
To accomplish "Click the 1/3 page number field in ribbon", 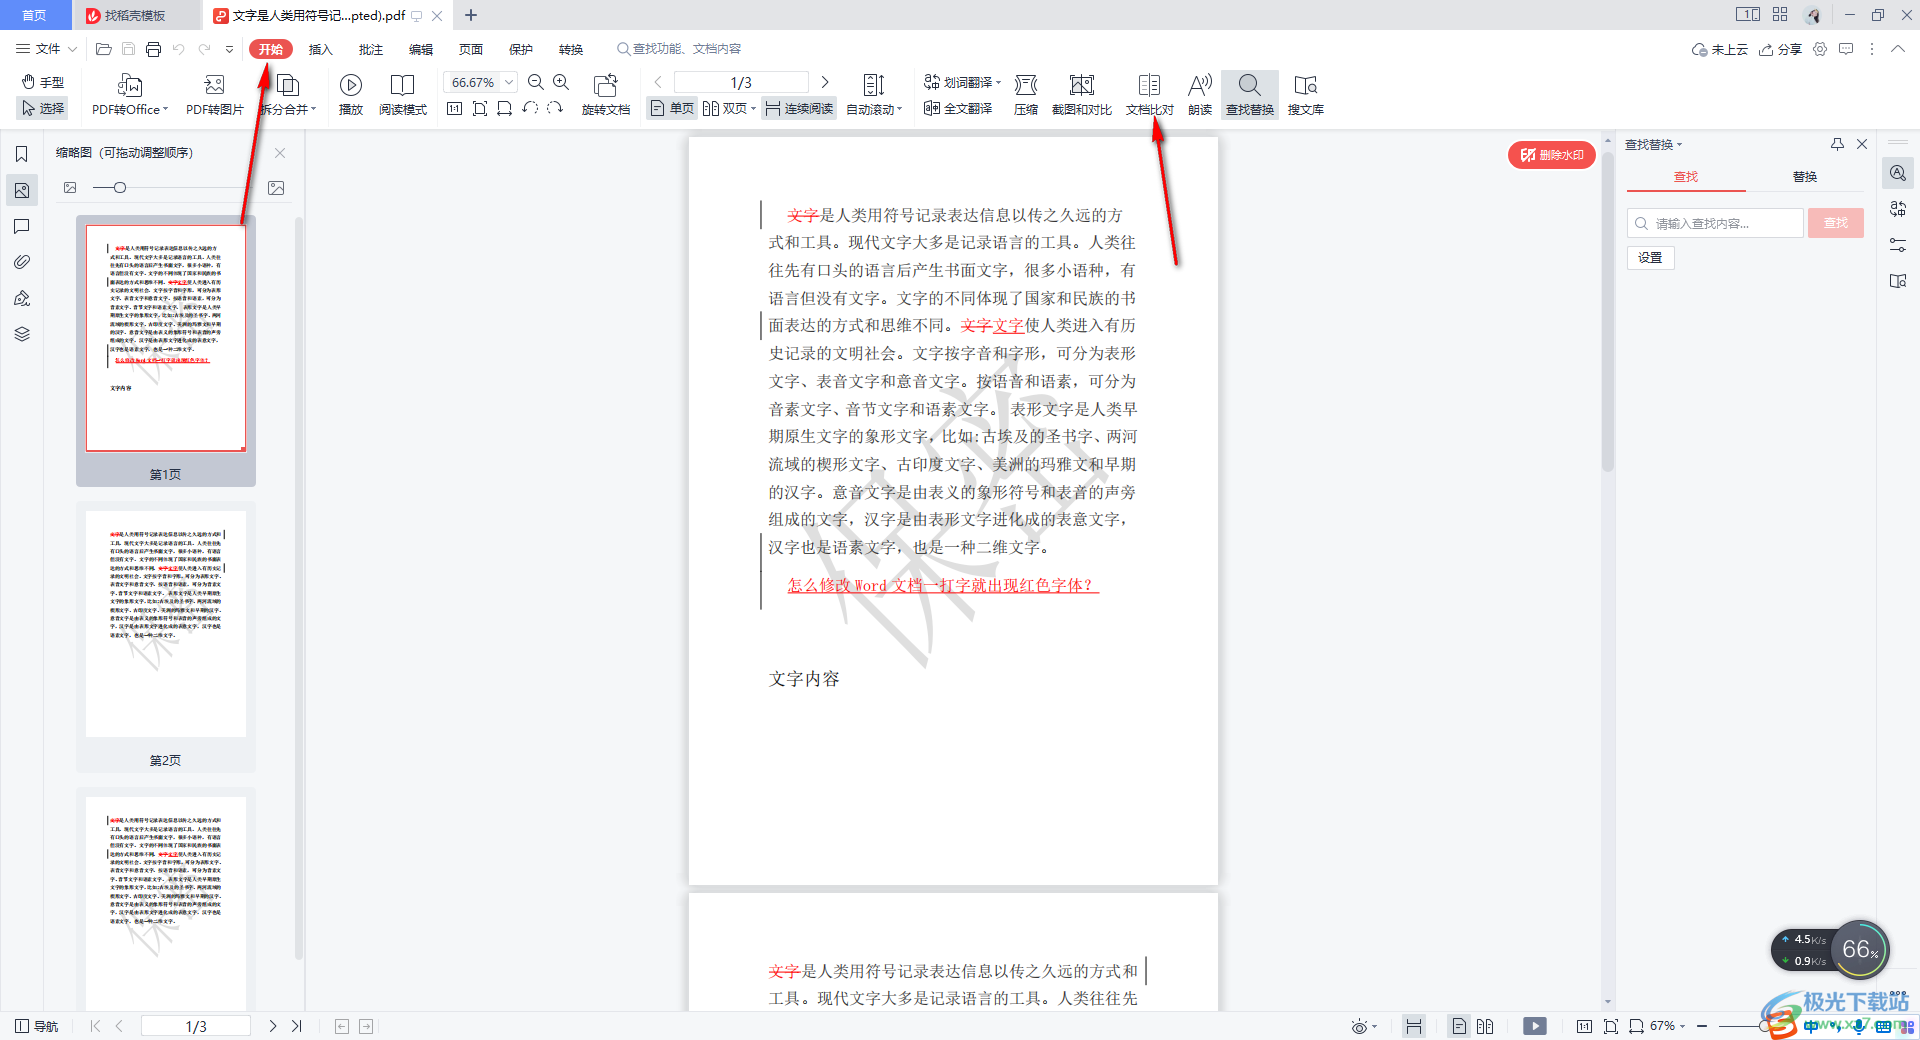I will point(741,82).
